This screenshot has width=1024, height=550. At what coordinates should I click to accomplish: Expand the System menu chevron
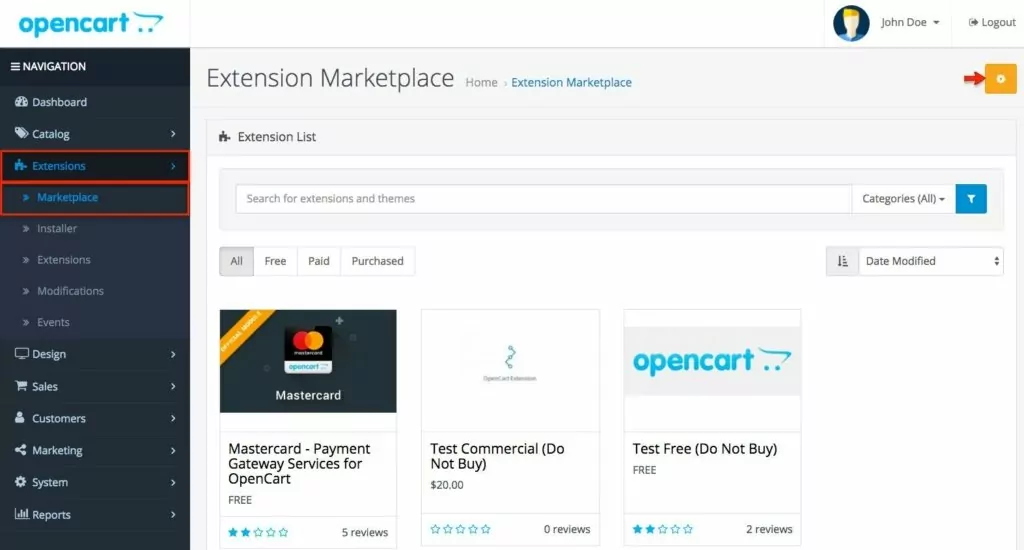coord(173,483)
